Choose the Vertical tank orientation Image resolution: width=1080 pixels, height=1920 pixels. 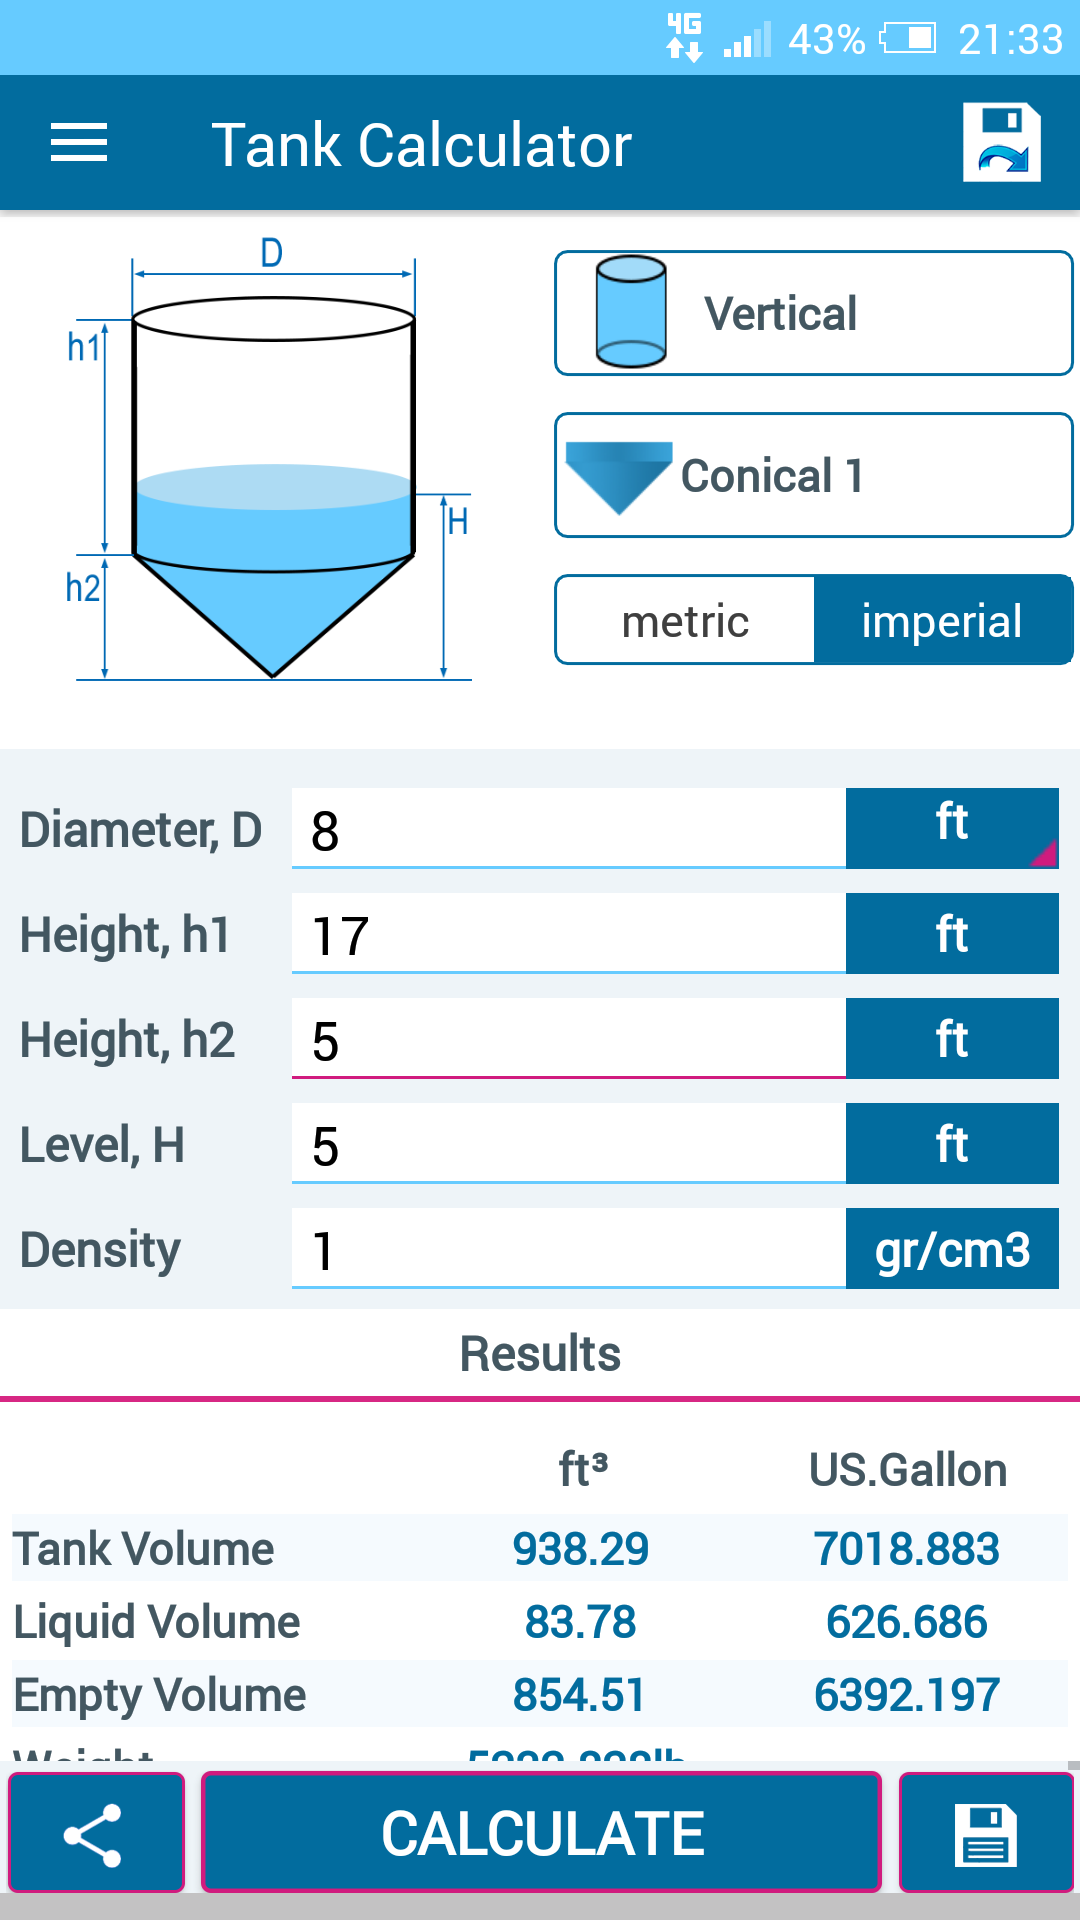(x=814, y=313)
